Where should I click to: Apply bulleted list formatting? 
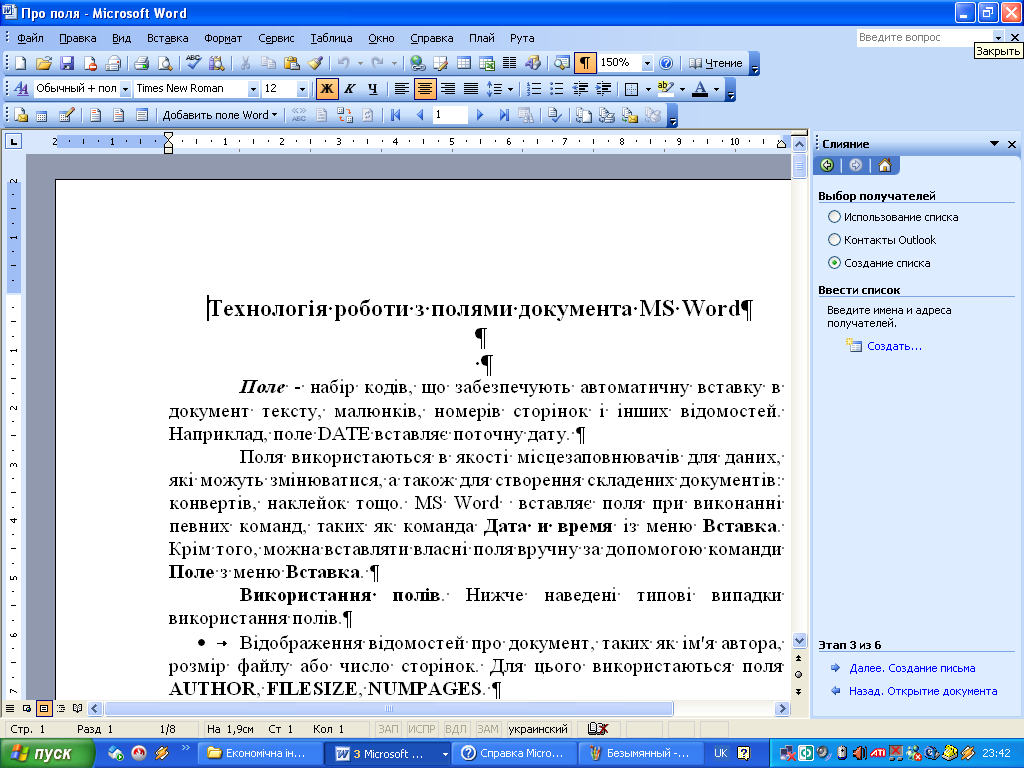556,88
